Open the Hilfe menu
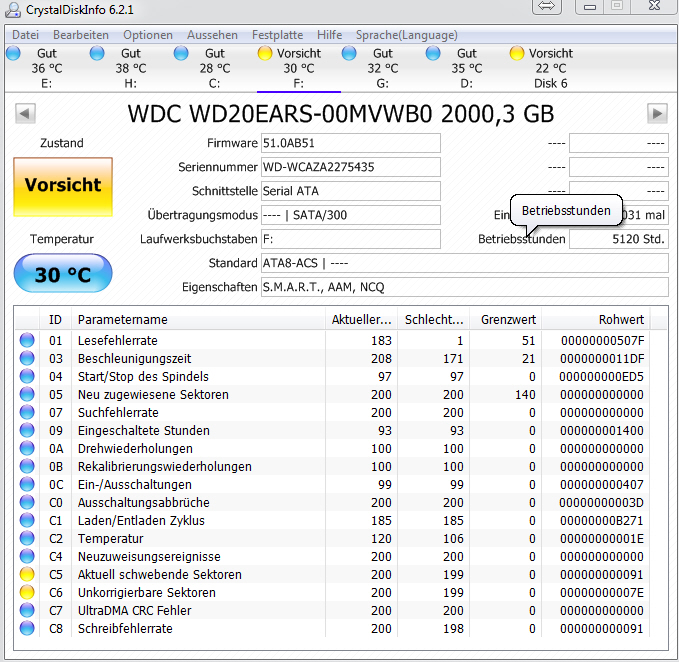Screen dimensions: 679x662 click(330, 35)
